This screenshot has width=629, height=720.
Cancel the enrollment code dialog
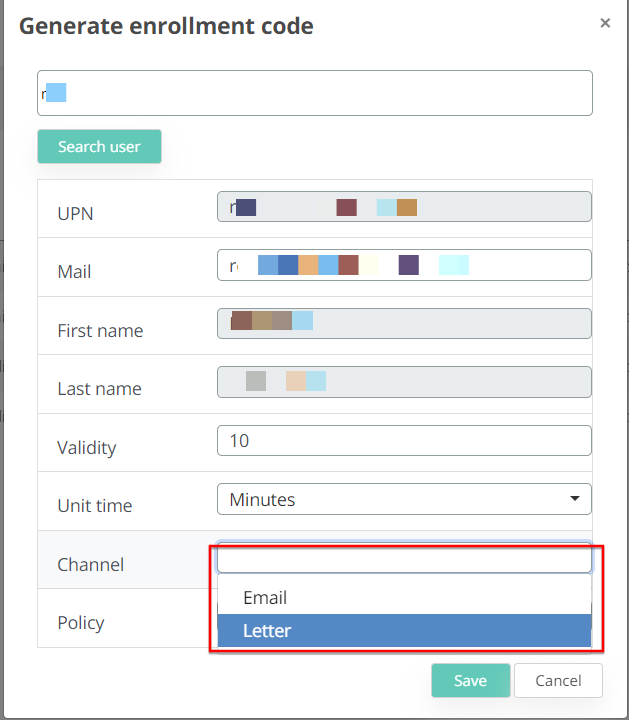pyautogui.click(x=558, y=681)
